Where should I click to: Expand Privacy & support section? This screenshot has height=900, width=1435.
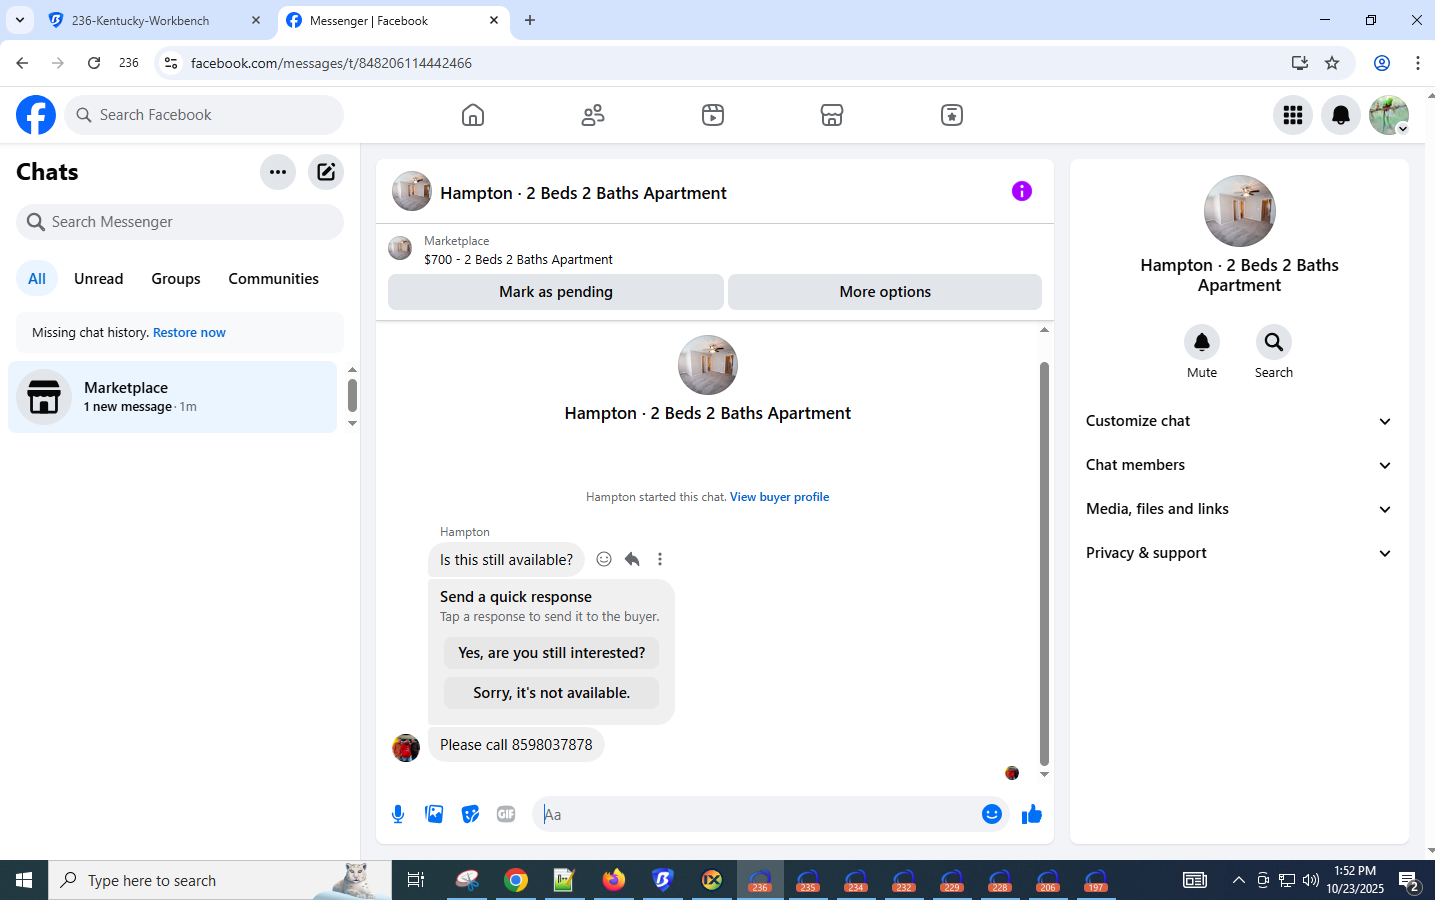point(1239,553)
